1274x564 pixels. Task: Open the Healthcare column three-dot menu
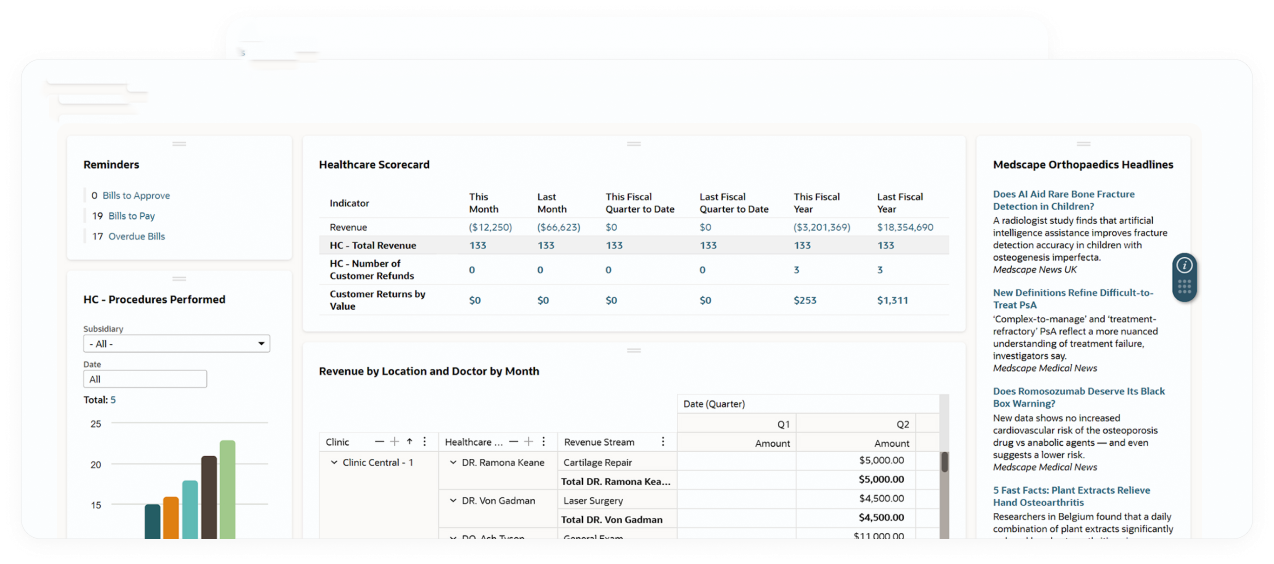click(x=543, y=442)
